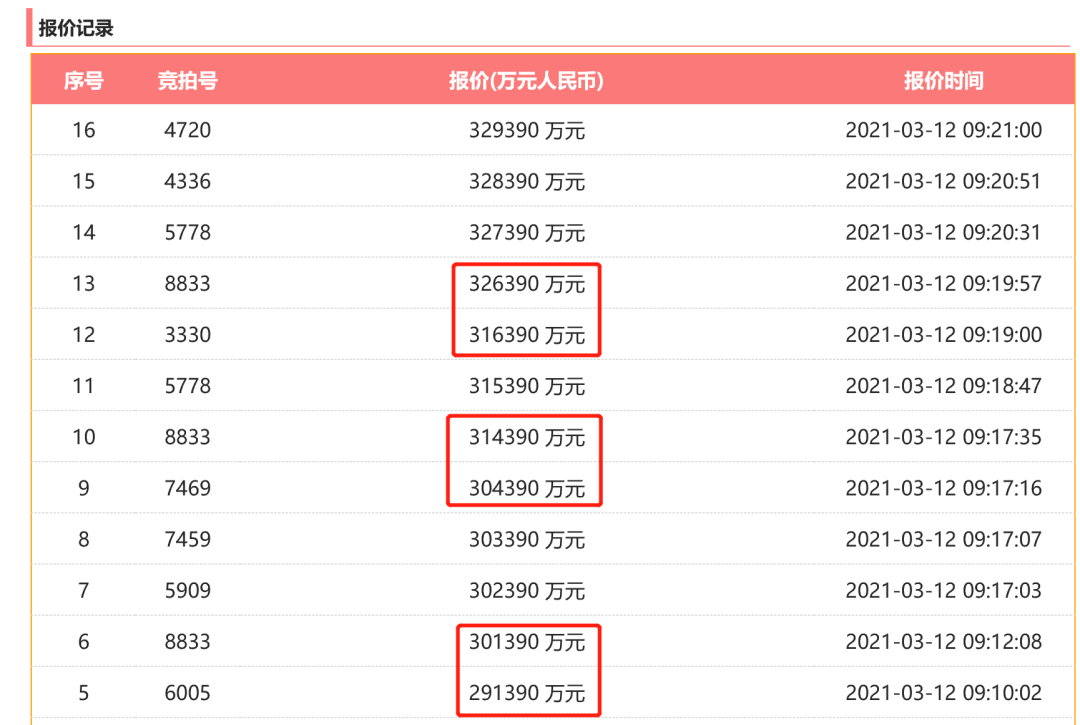The image size is (1080, 725).
Task: Select bidder number 4336
Action: (187, 182)
